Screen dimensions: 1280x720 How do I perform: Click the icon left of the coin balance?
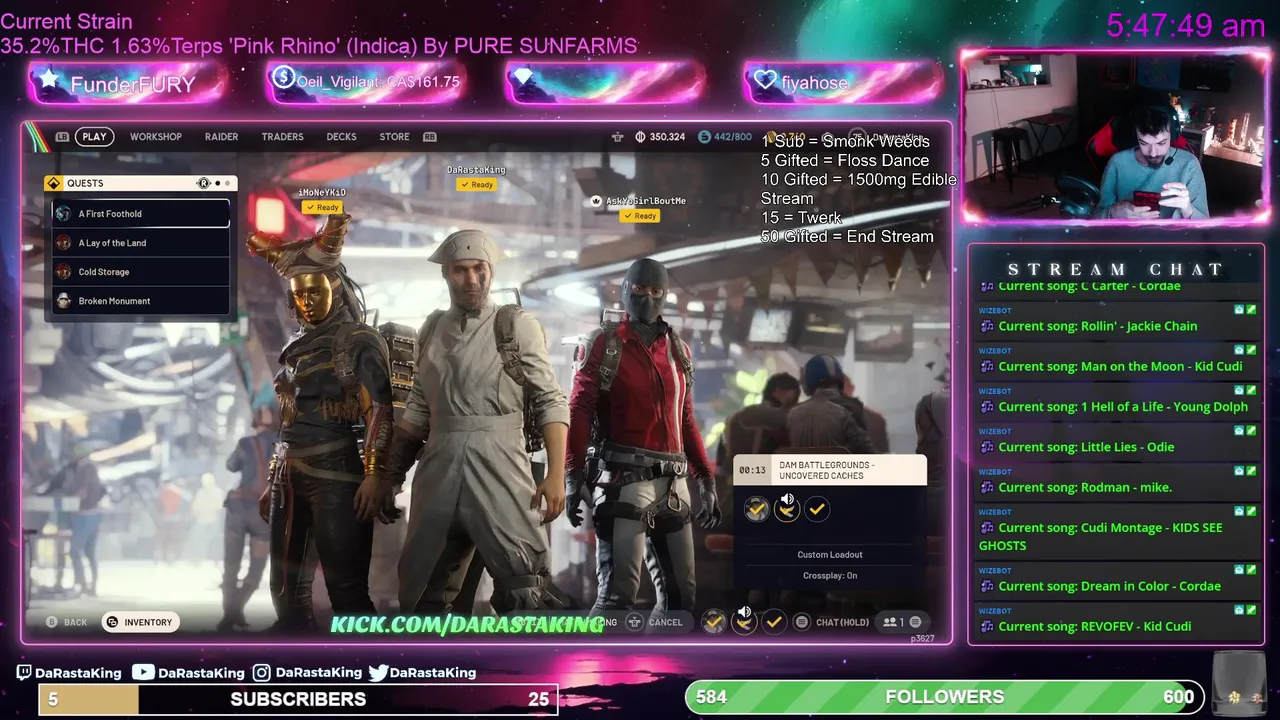click(617, 137)
